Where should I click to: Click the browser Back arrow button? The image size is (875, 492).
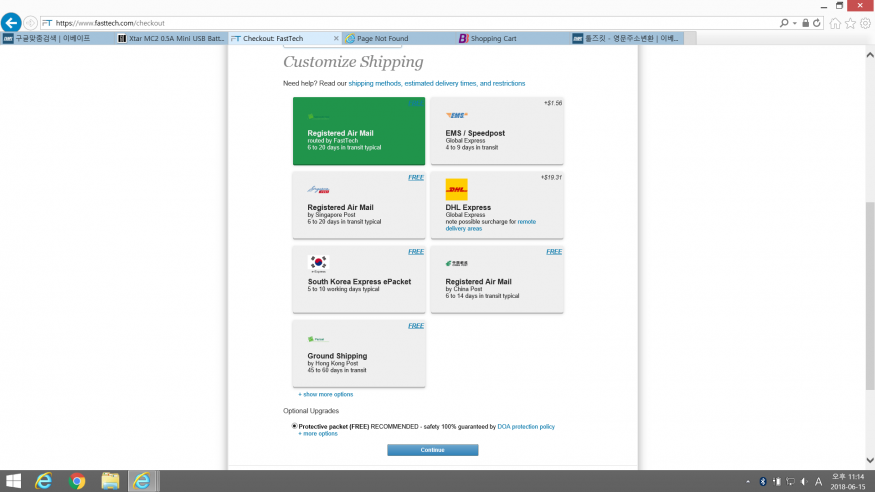coord(11,22)
